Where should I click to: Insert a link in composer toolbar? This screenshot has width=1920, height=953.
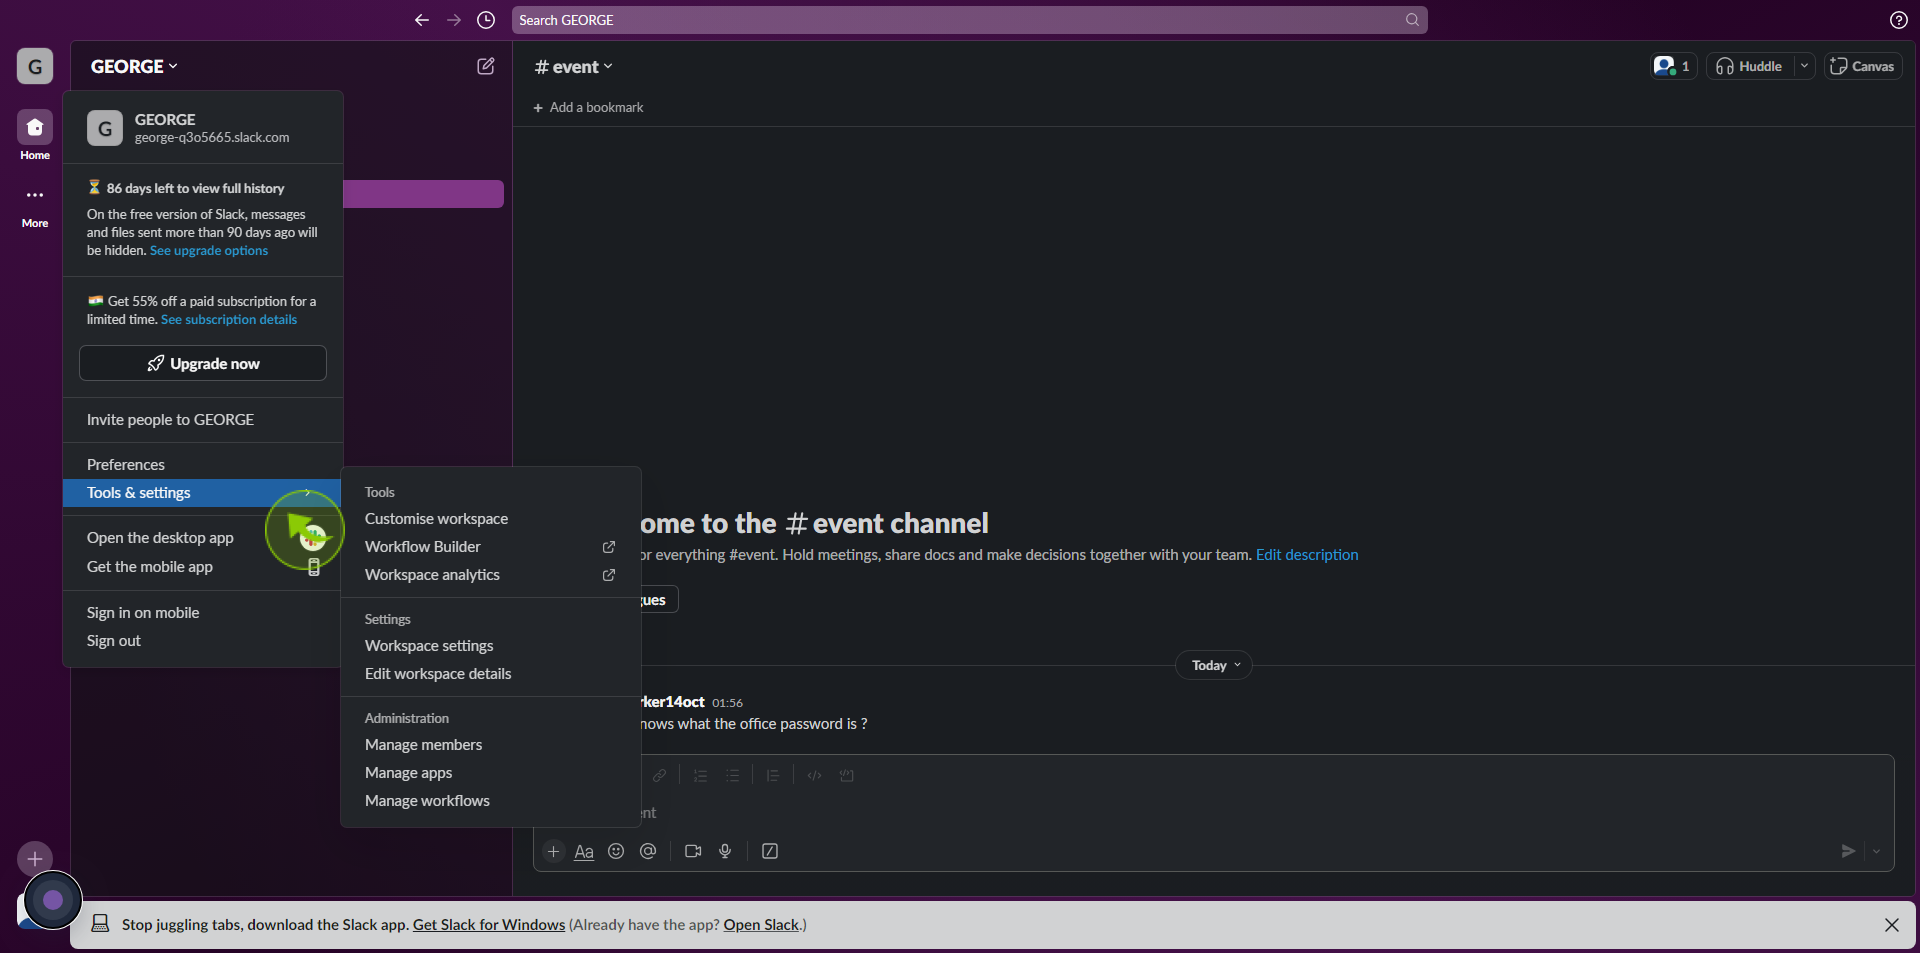pos(659,775)
